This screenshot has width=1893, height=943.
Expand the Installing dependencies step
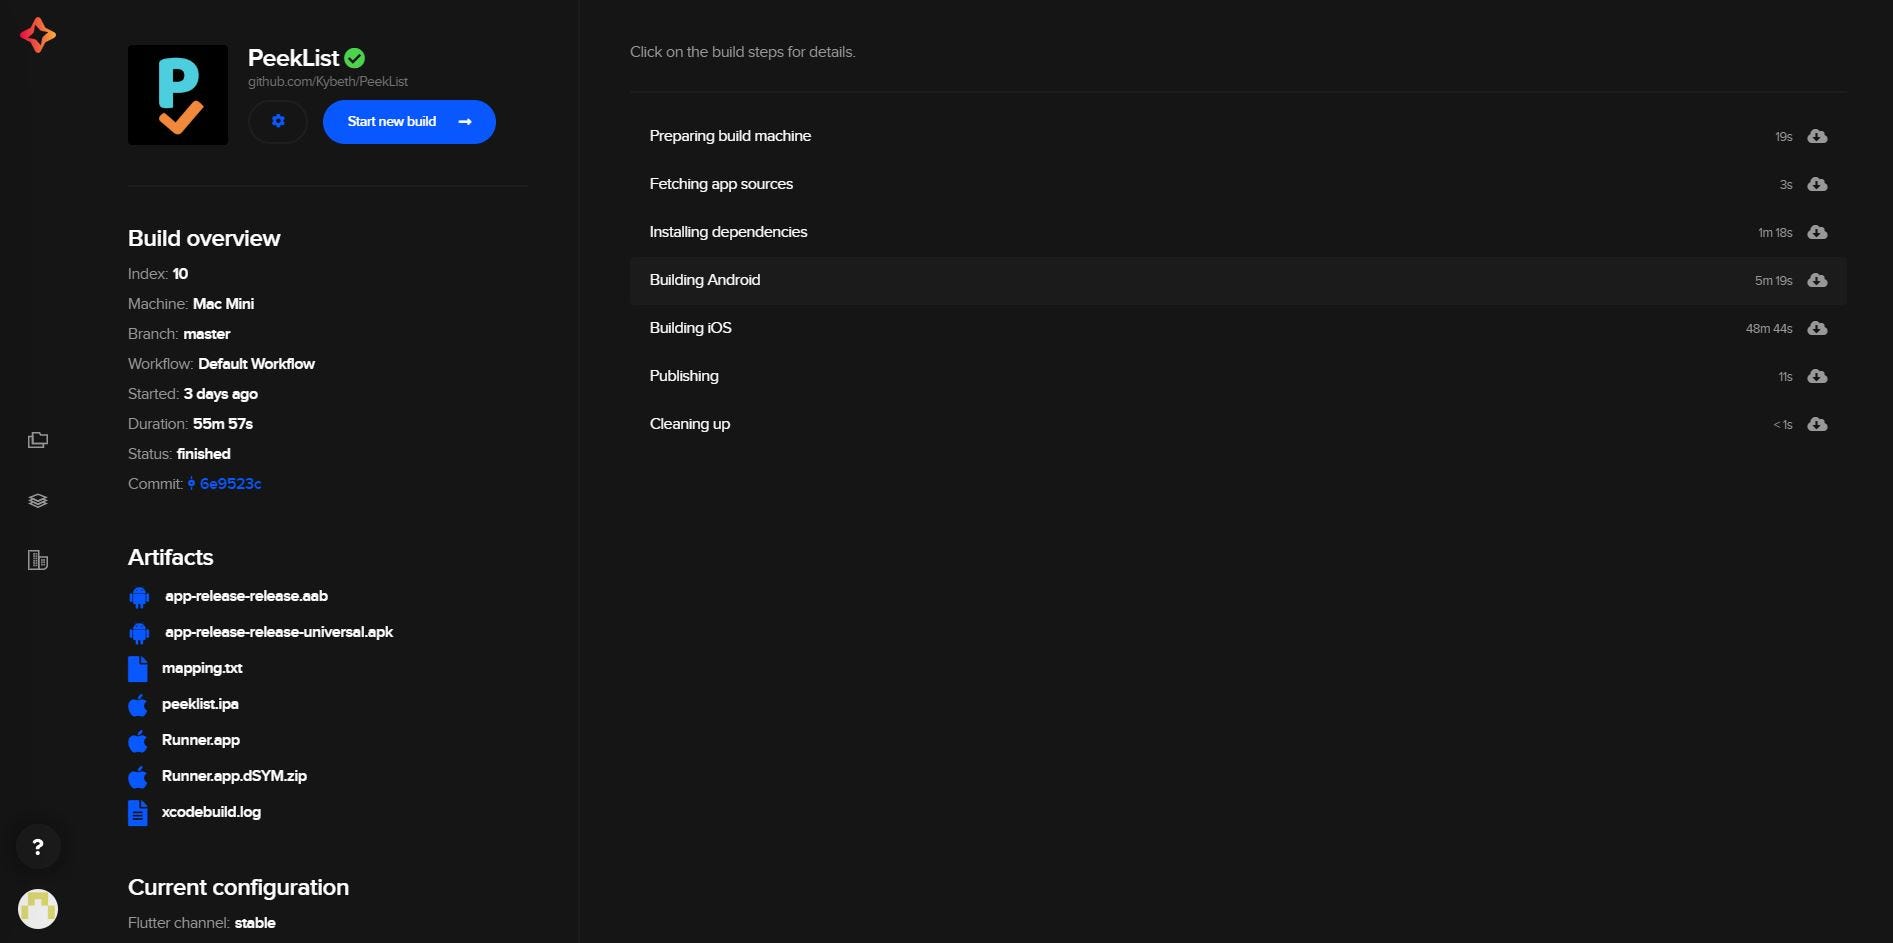[1238, 232]
